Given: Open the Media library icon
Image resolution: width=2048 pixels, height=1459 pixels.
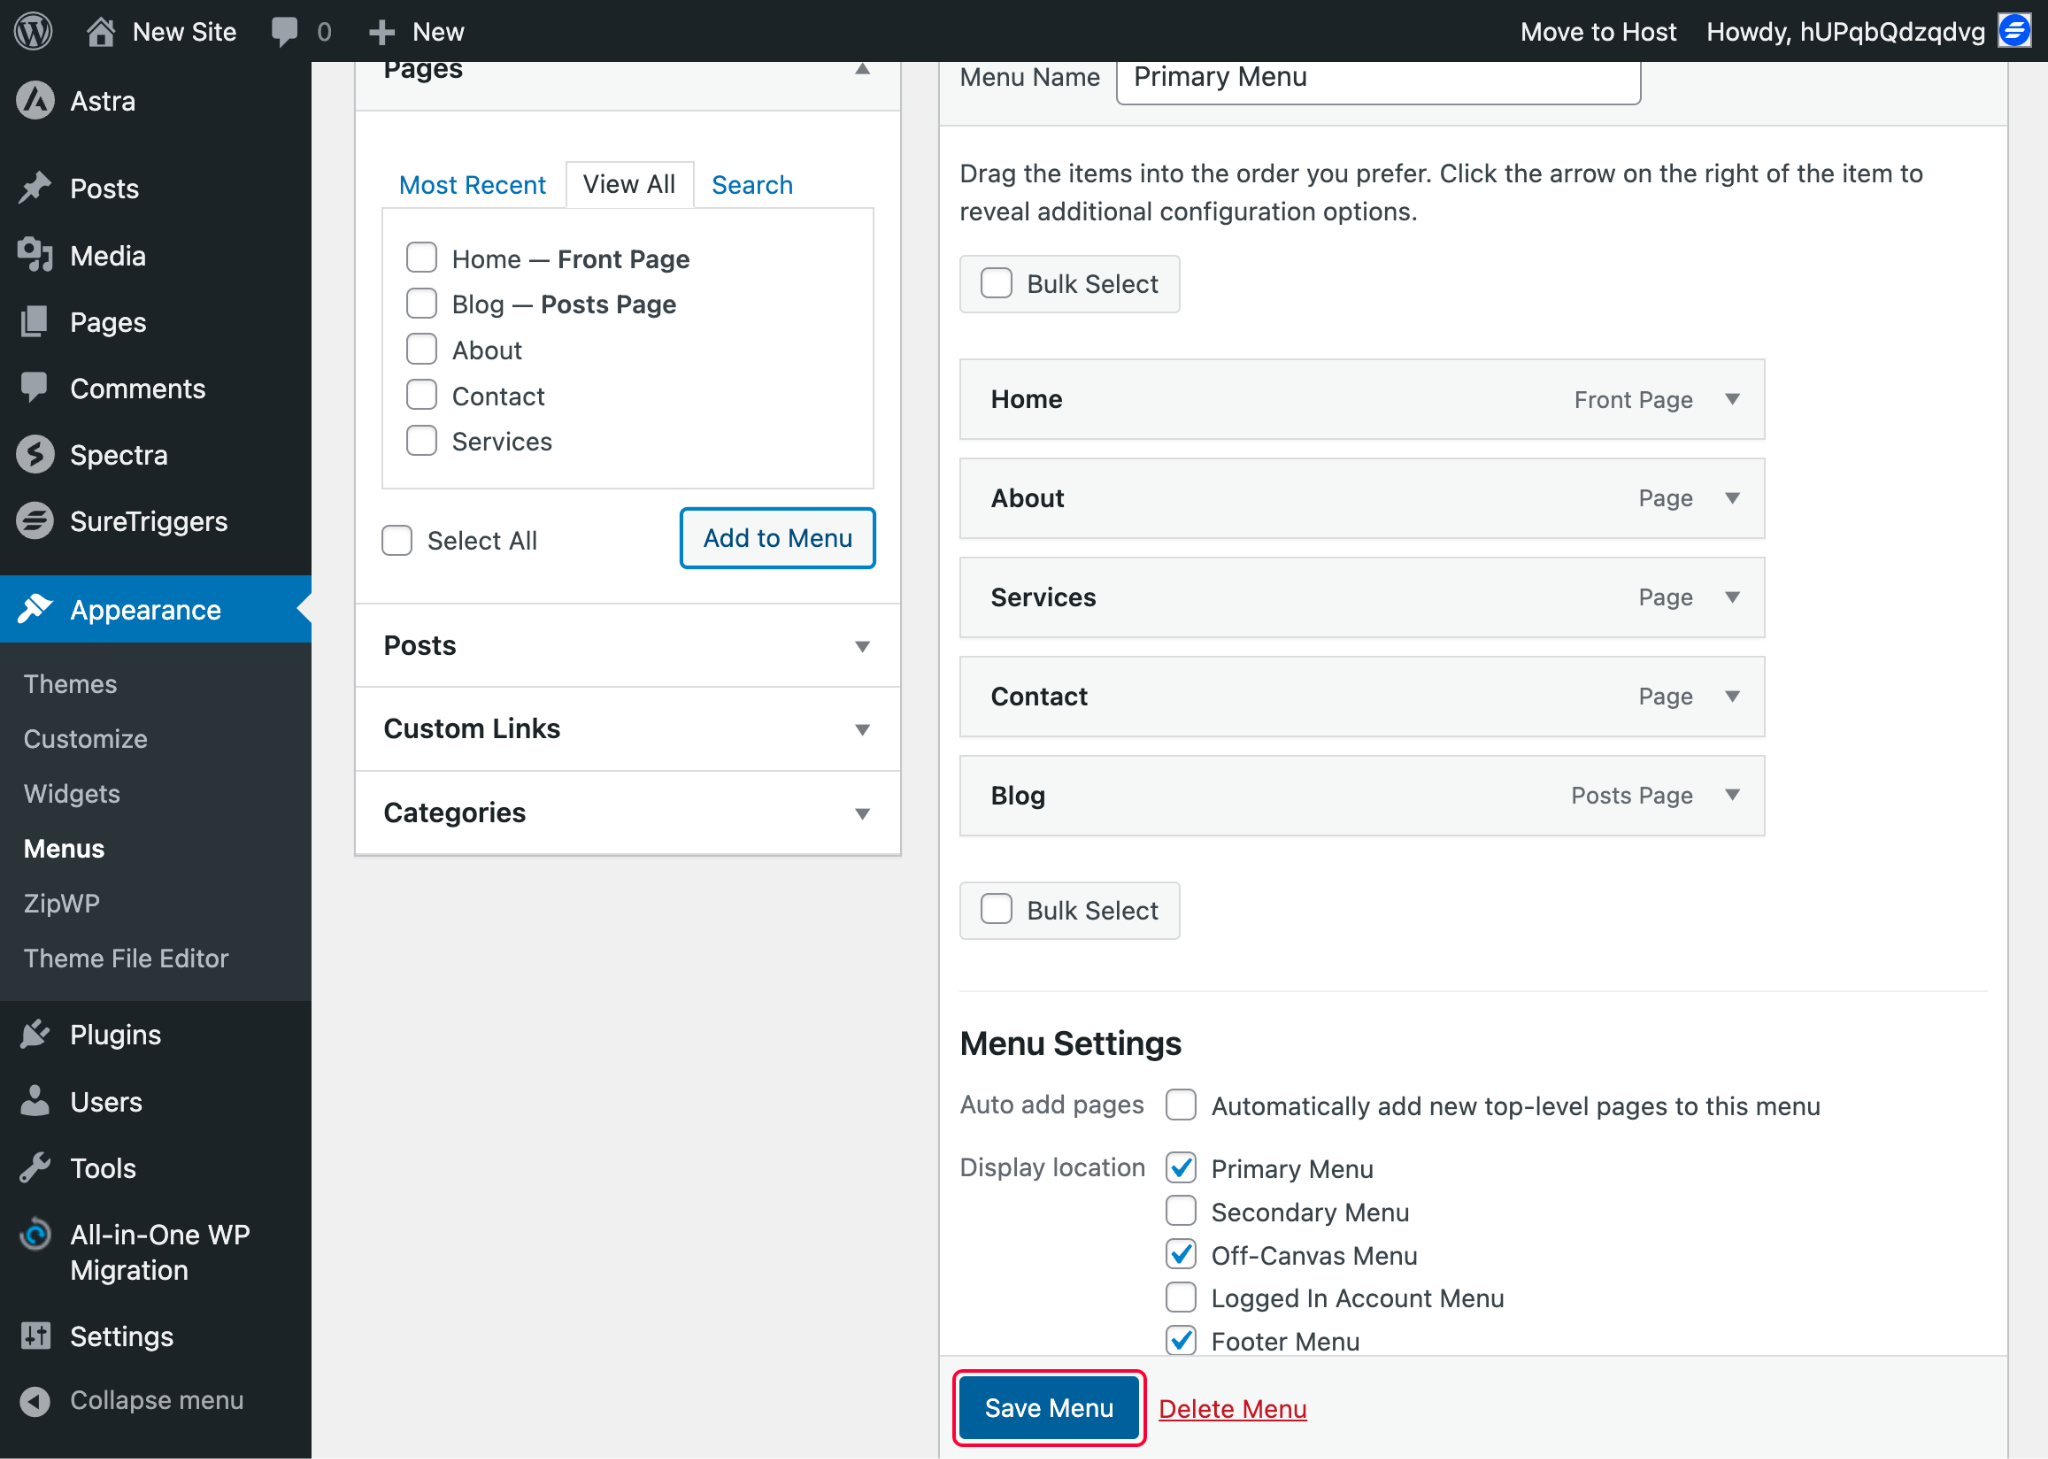Looking at the screenshot, I should [36, 256].
